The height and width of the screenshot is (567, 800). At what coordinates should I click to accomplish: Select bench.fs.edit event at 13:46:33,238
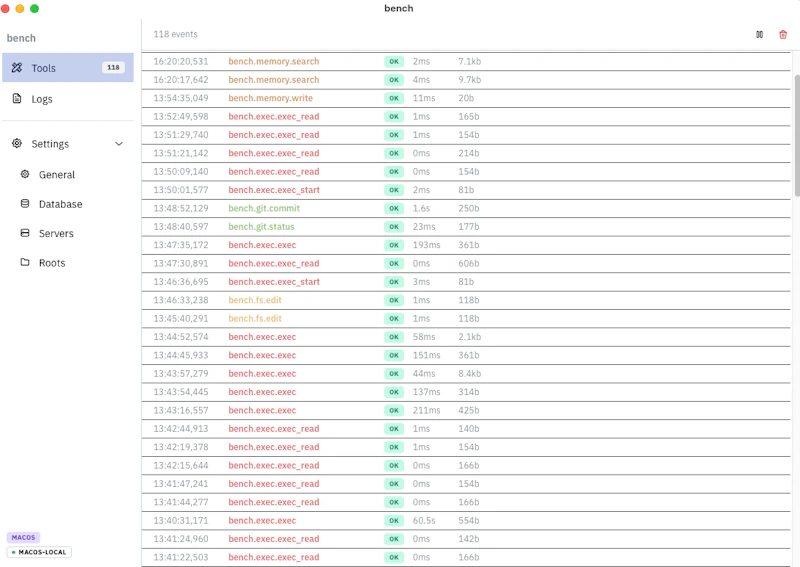[x=466, y=300]
